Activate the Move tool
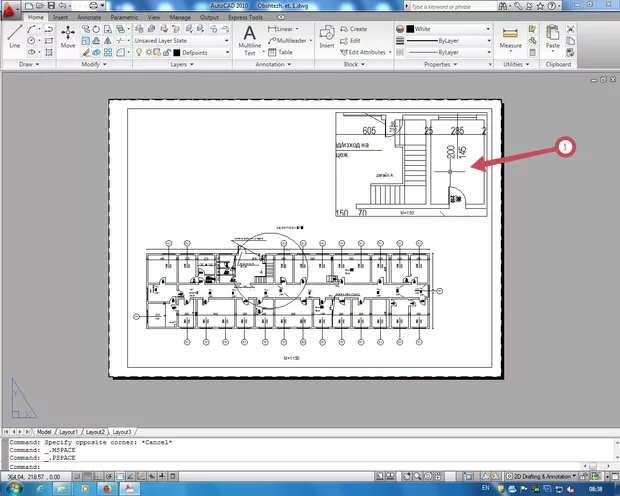 point(68,38)
